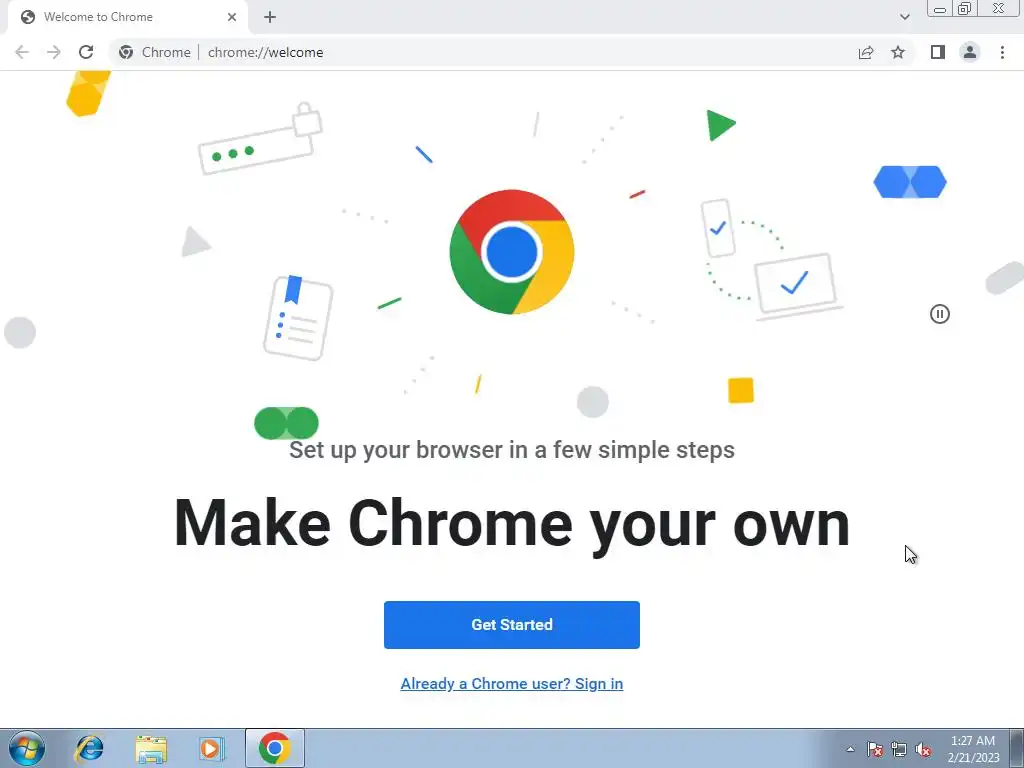Expand the tab search chevron

click(x=904, y=17)
